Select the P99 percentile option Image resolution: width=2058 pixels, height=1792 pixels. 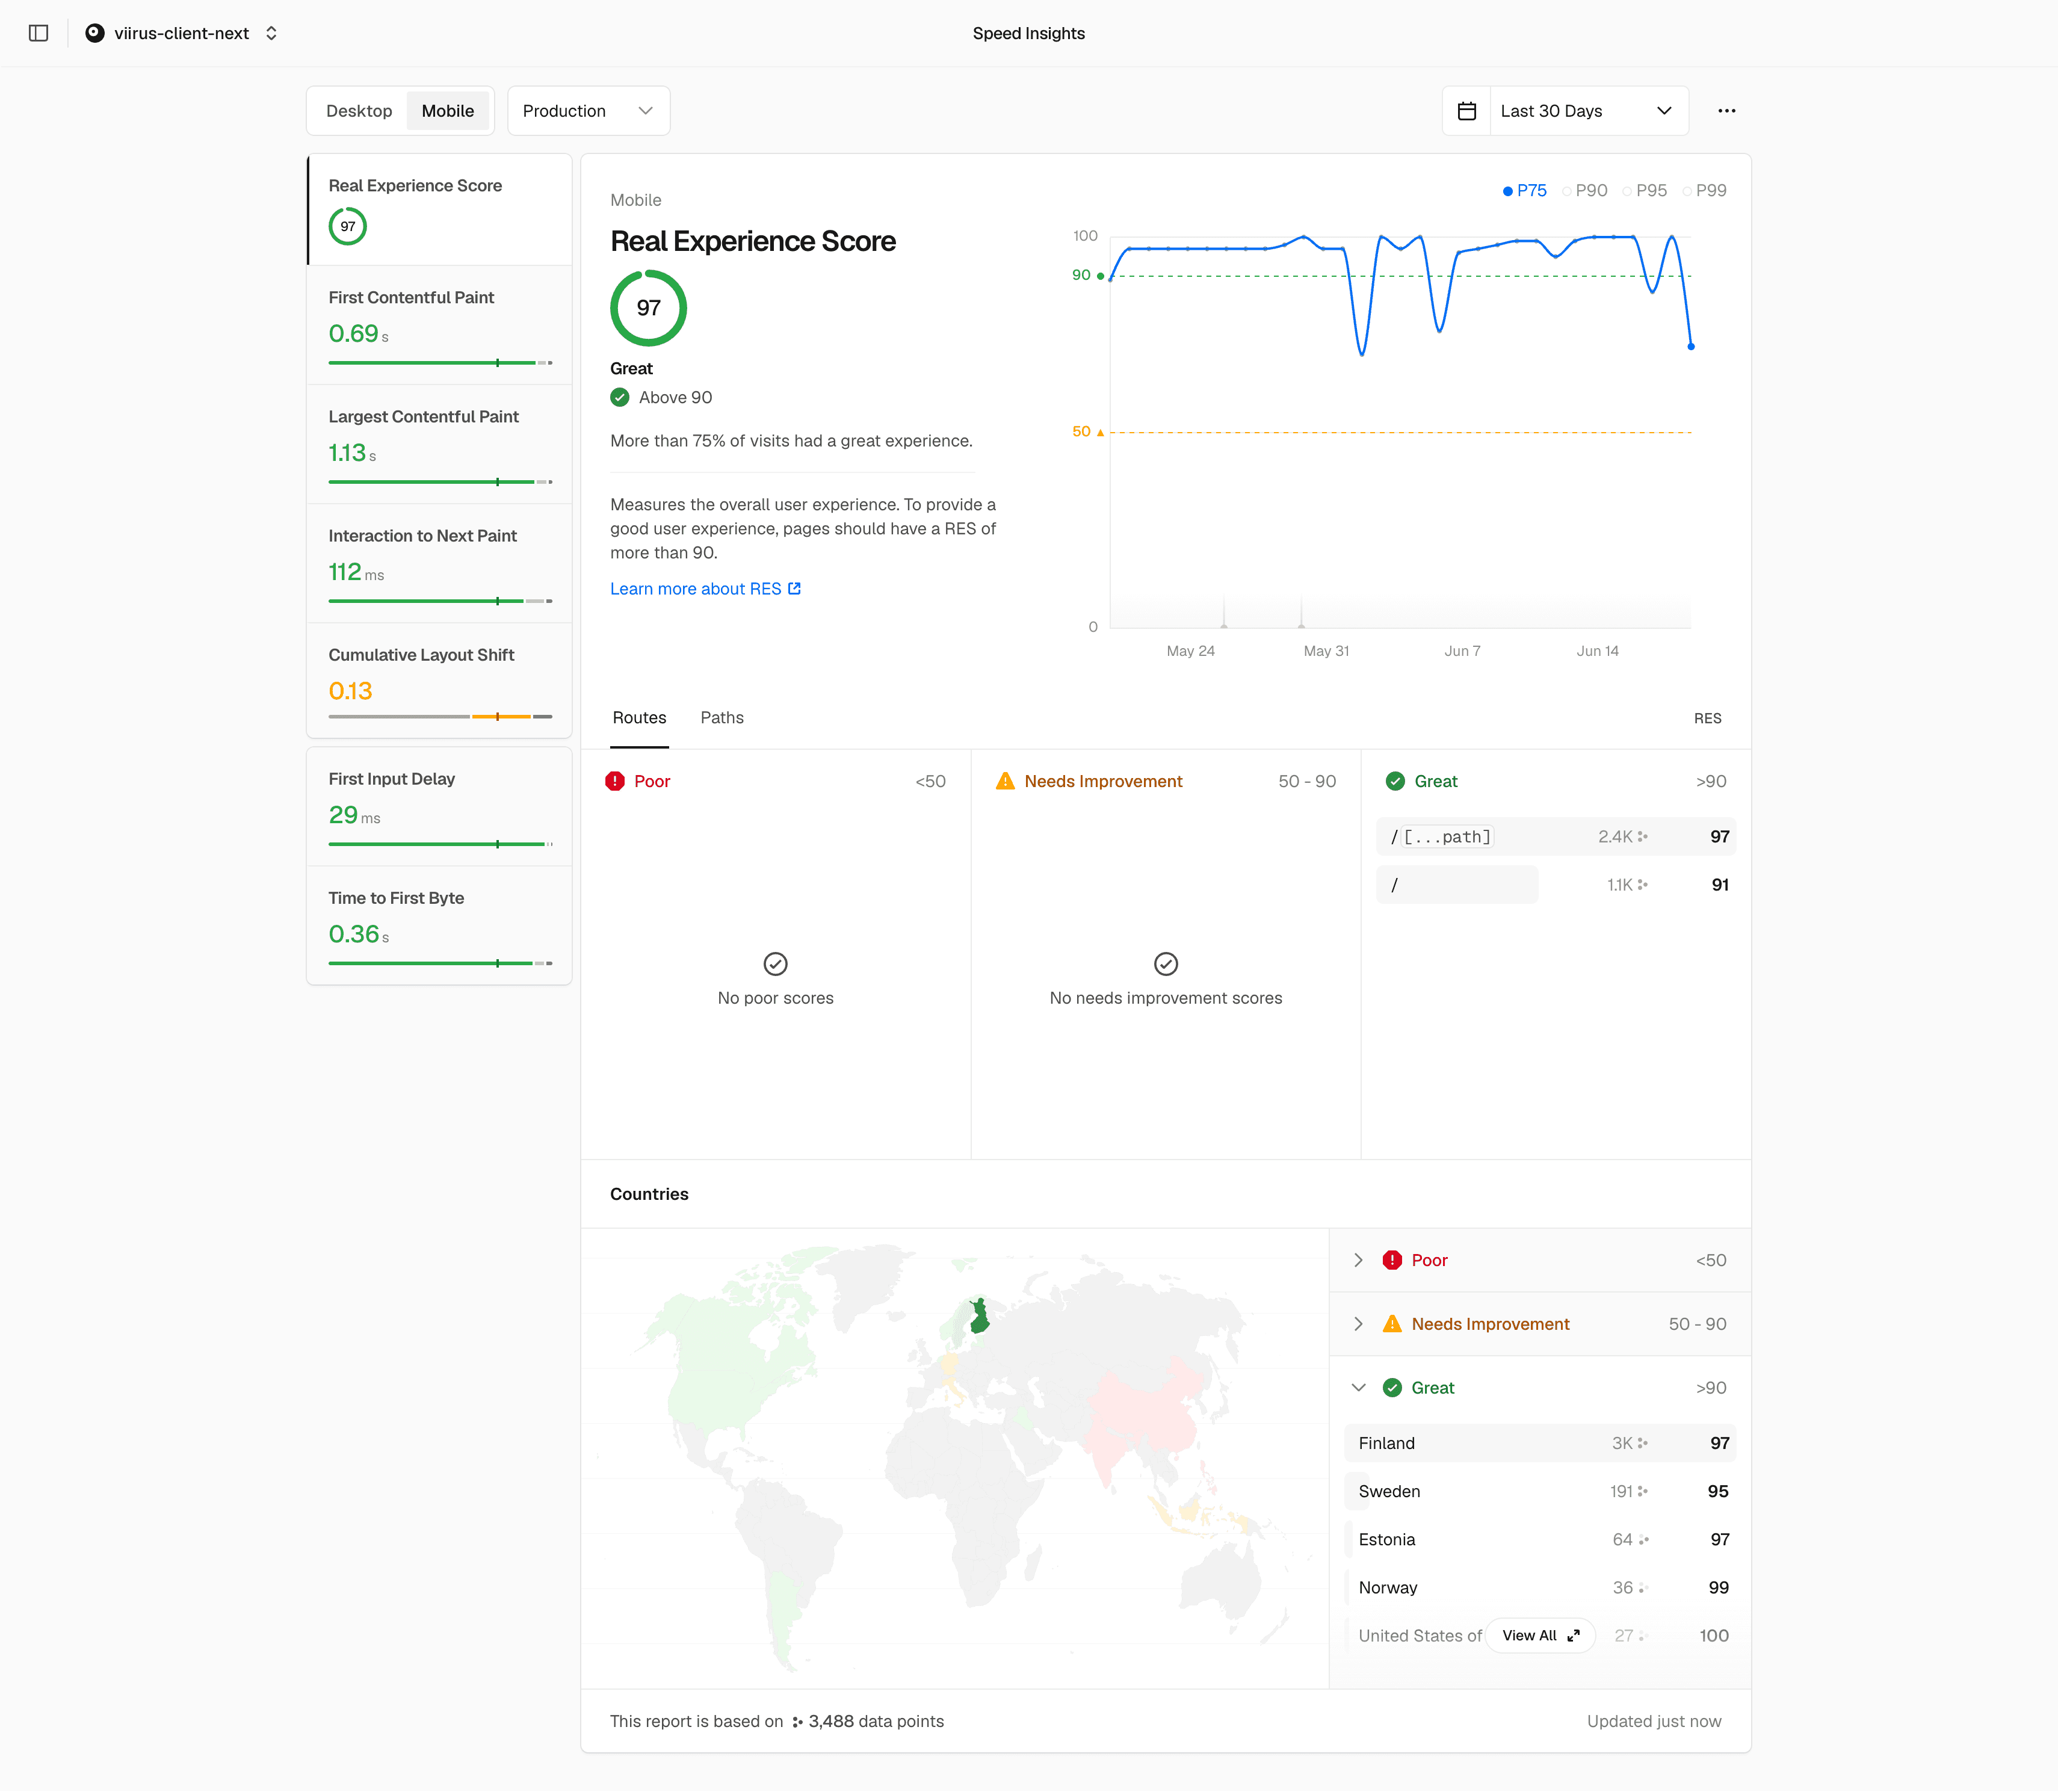[x=1705, y=190]
